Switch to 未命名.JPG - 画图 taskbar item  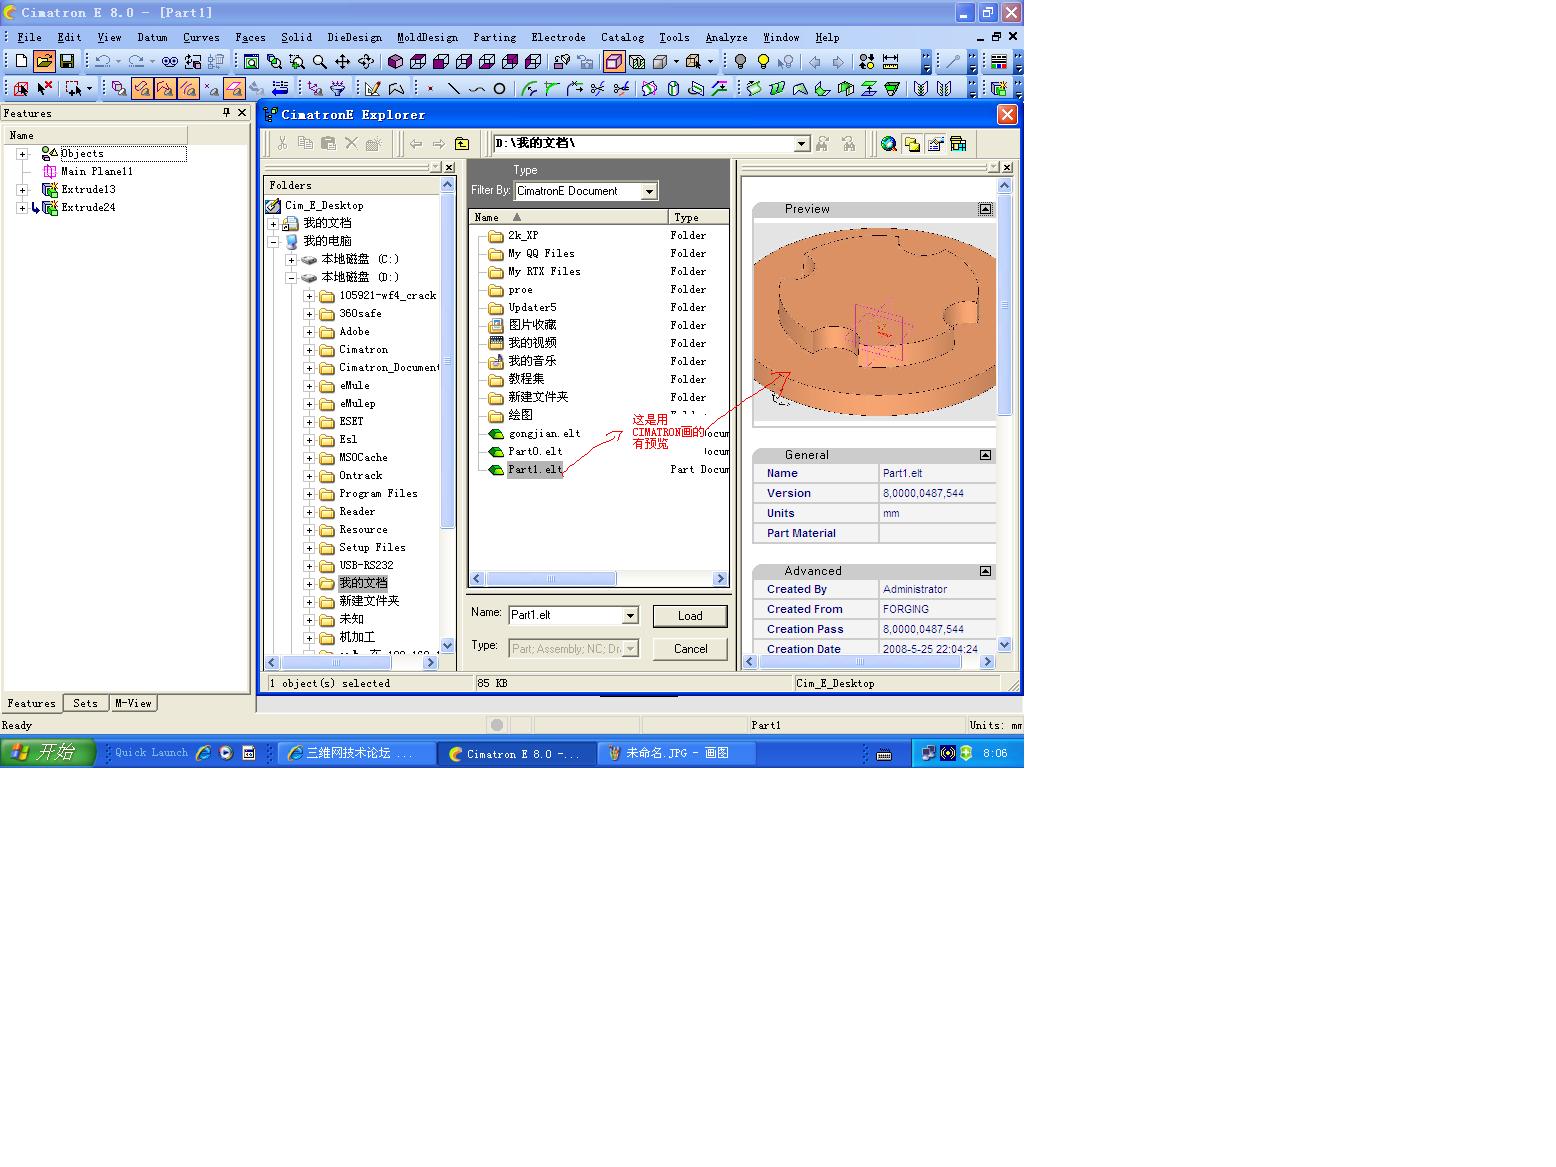[676, 753]
